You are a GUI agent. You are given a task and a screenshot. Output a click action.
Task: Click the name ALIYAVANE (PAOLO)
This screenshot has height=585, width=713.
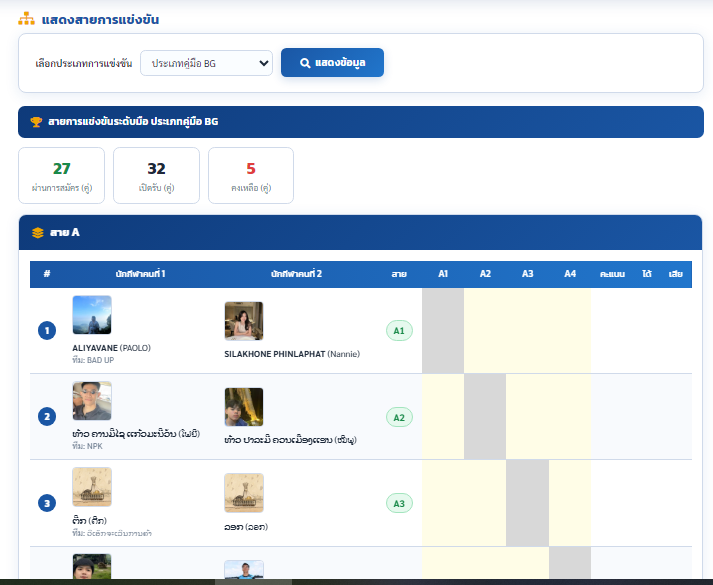tap(111, 348)
